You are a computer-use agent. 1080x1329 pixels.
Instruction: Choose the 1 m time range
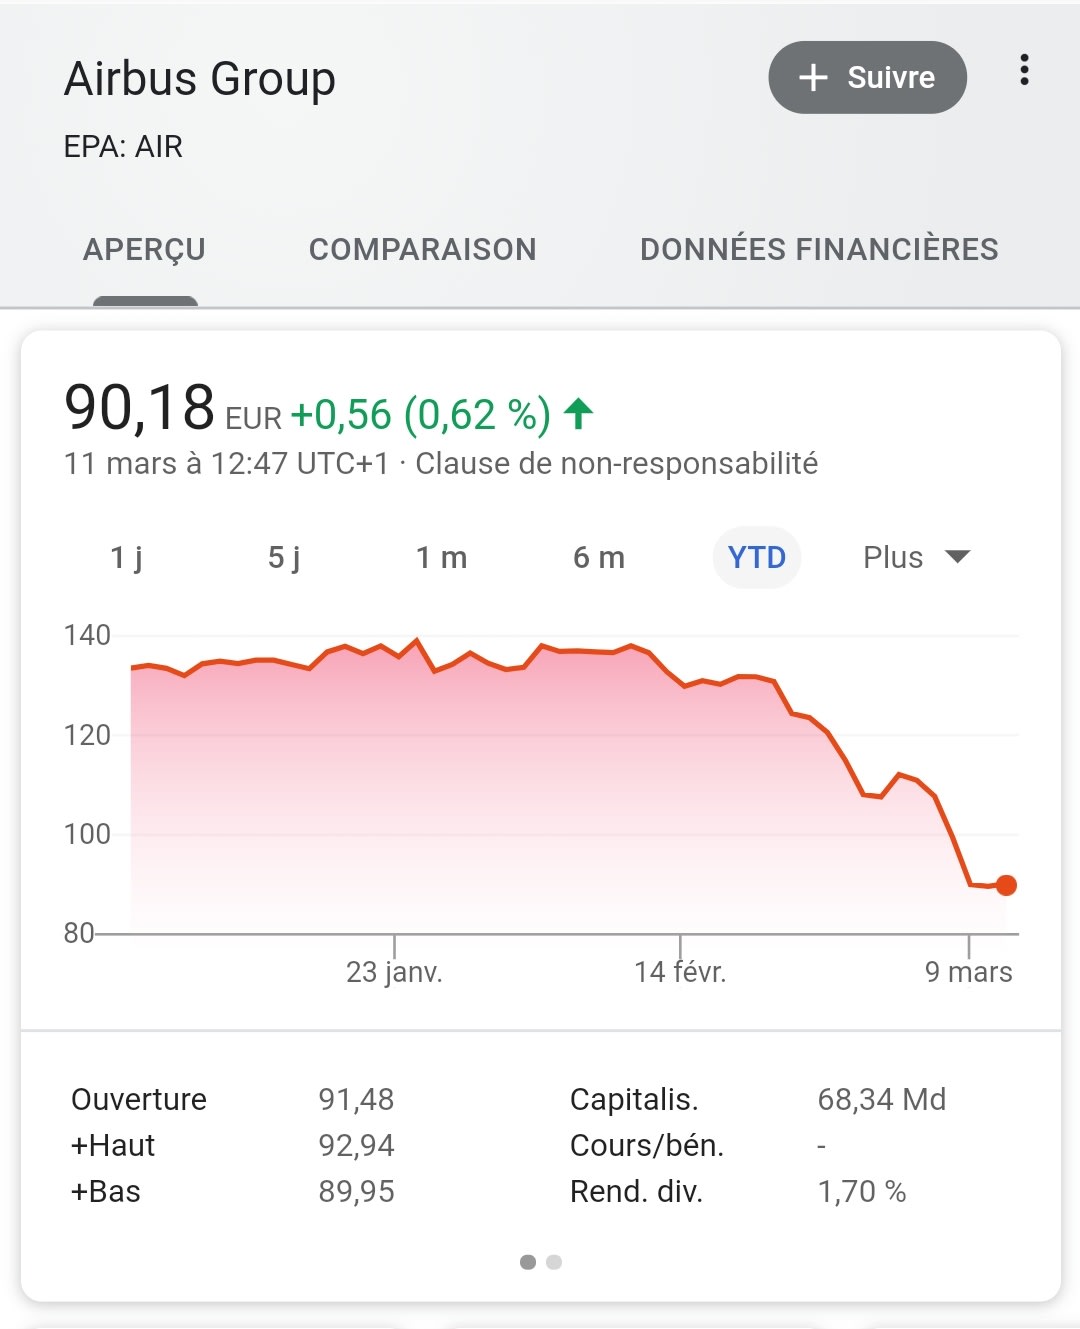pos(441,557)
